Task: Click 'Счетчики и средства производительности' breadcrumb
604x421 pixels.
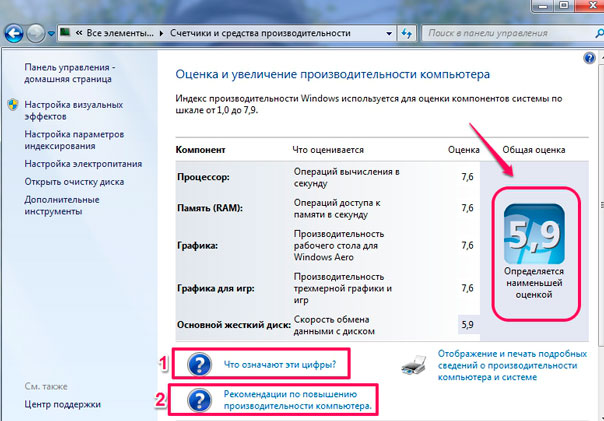Action: coord(260,33)
